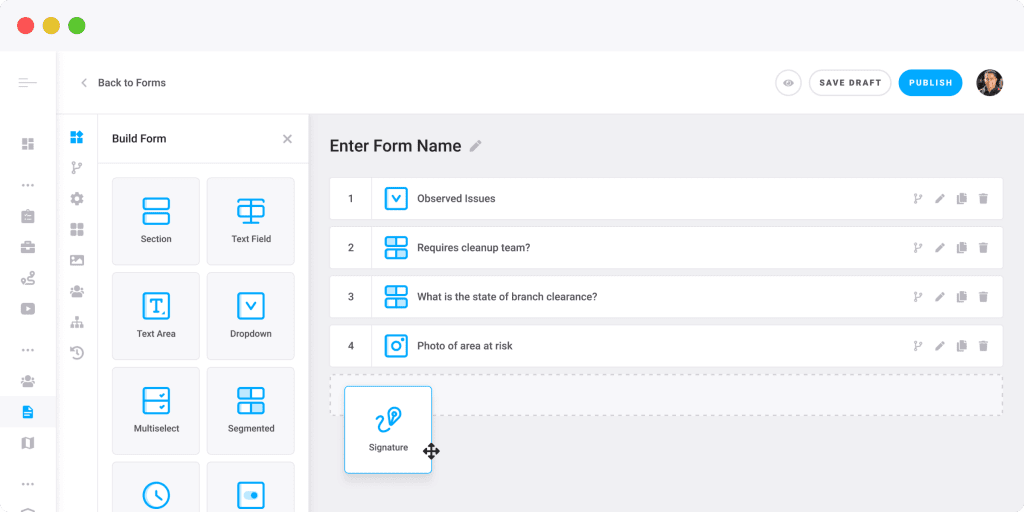Add the clock time element tile
Viewport: 1024px width, 512px height.
pyautogui.click(x=156, y=487)
